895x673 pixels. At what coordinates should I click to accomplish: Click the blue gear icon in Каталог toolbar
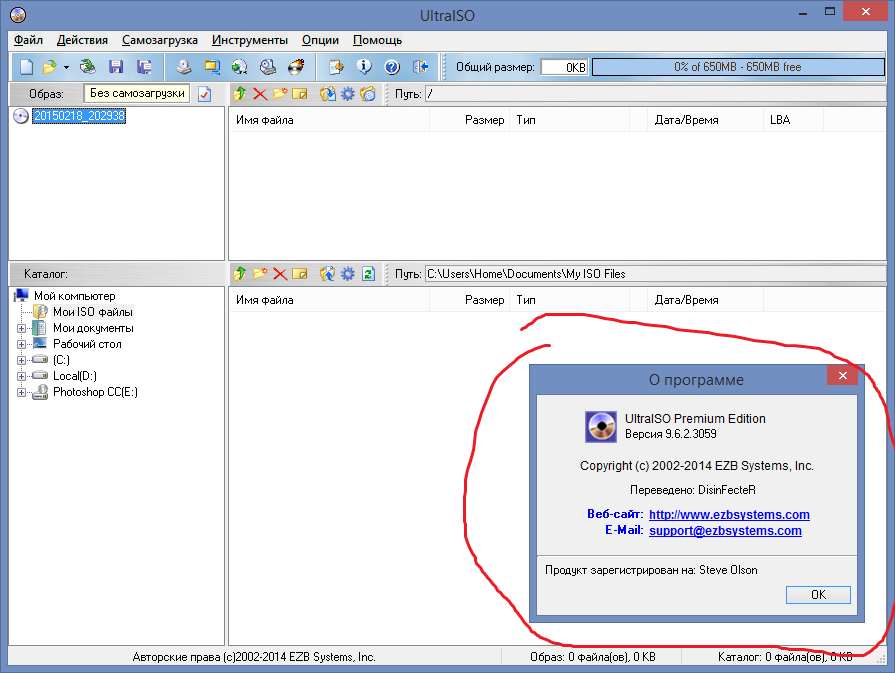pos(348,274)
